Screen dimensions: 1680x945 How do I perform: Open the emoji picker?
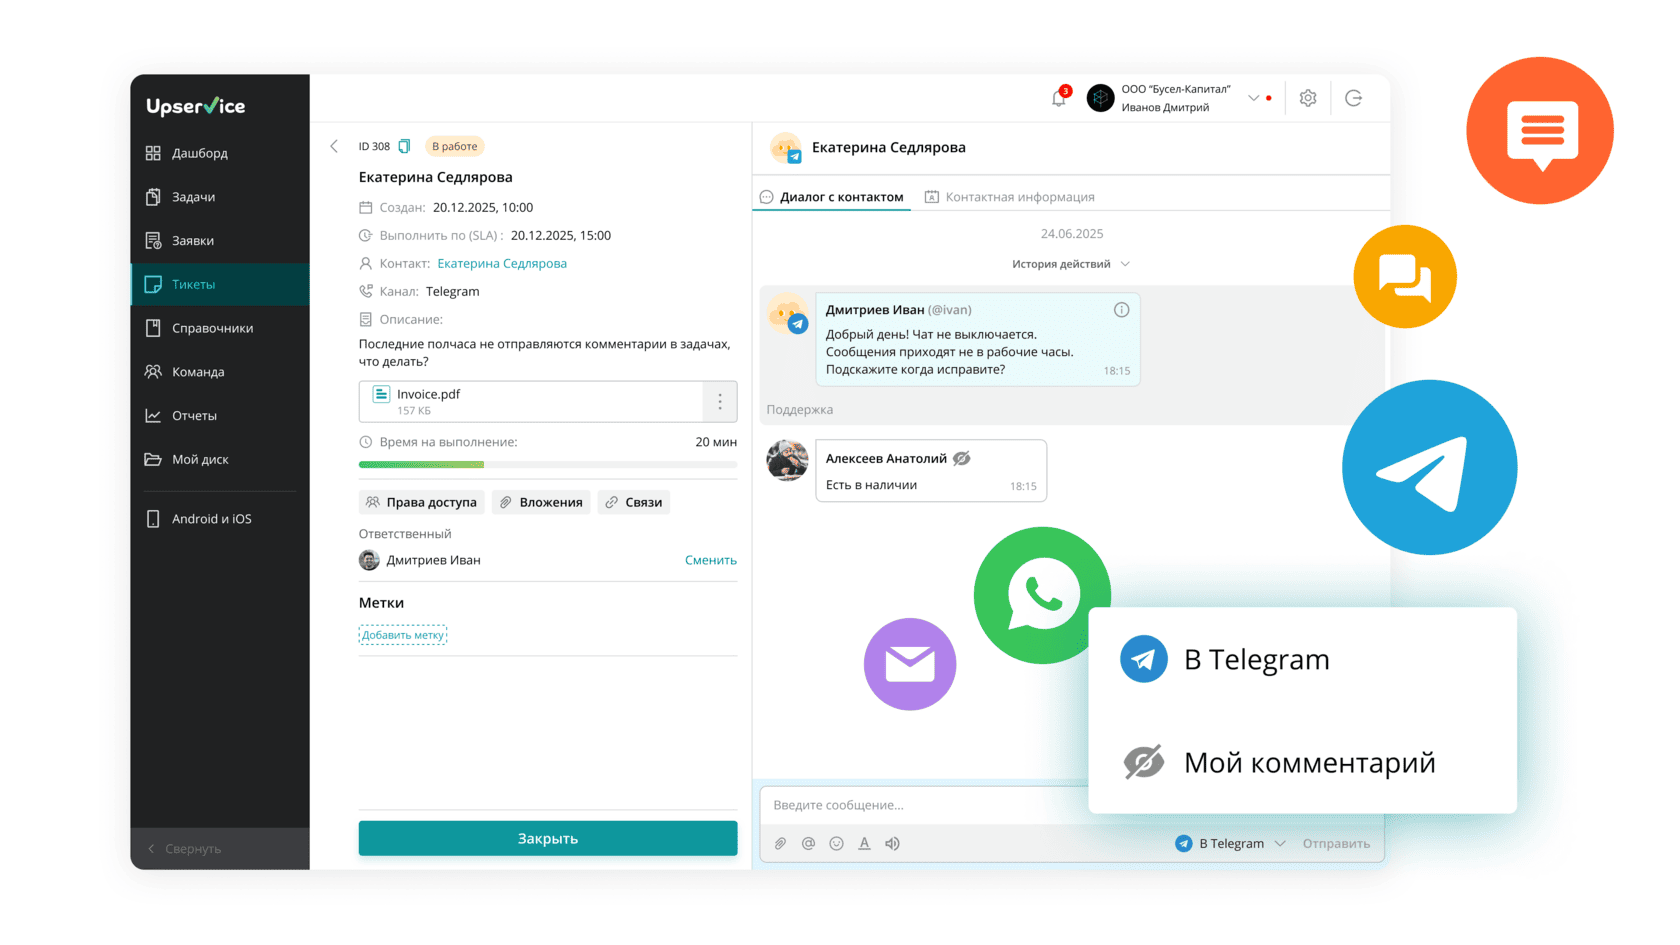836,843
